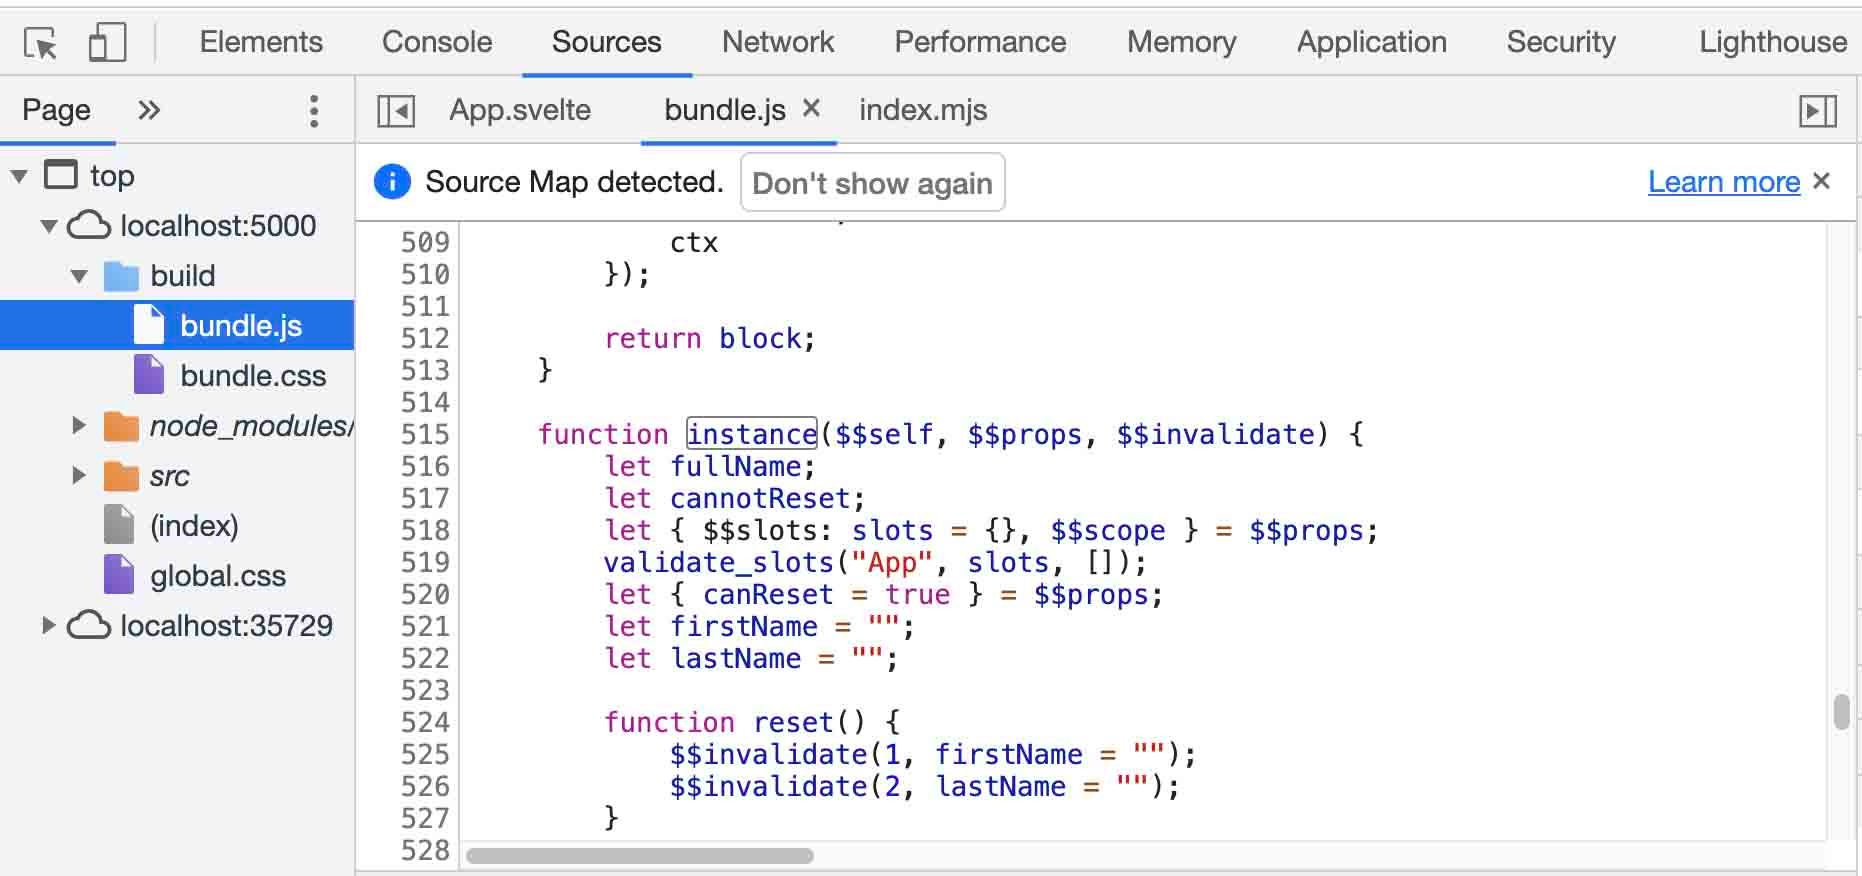
Task: Expand the node_modules folder
Action: point(79,426)
